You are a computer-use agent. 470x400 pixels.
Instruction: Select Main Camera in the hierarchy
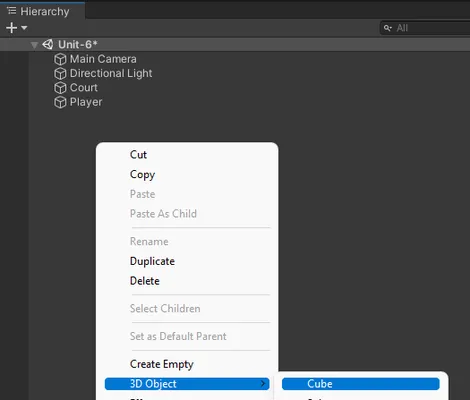coord(103,59)
